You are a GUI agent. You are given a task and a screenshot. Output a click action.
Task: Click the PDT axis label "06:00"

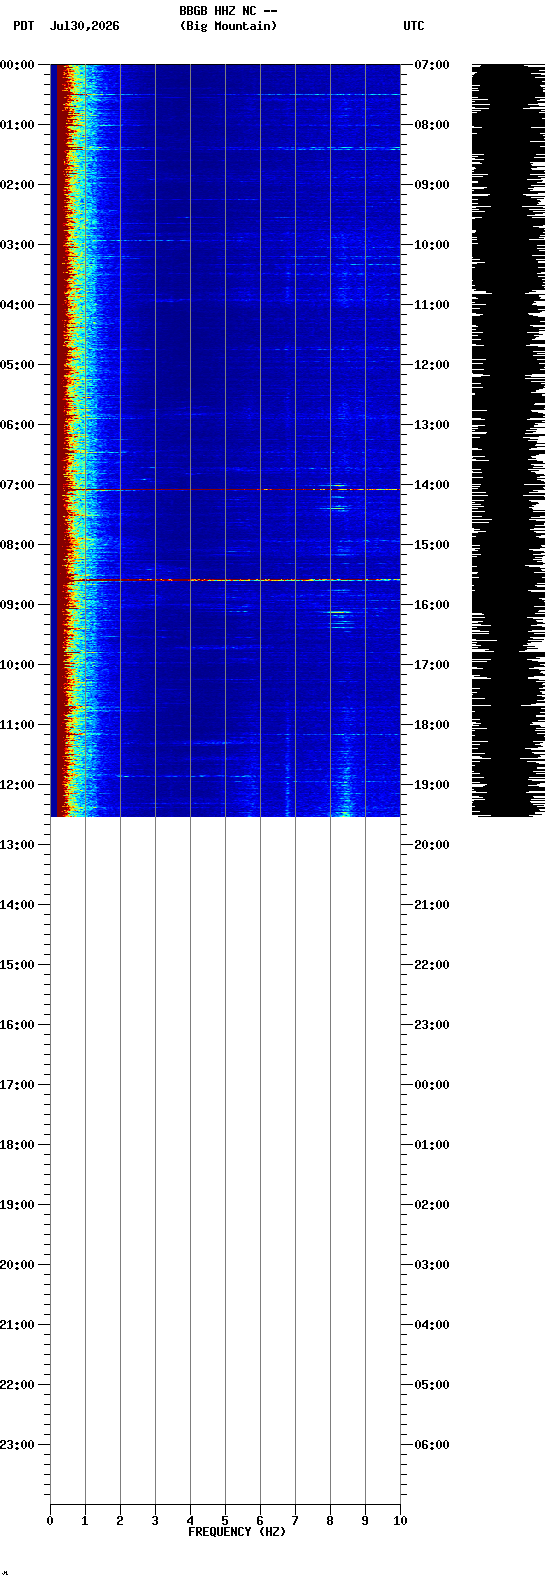click(18, 425)
